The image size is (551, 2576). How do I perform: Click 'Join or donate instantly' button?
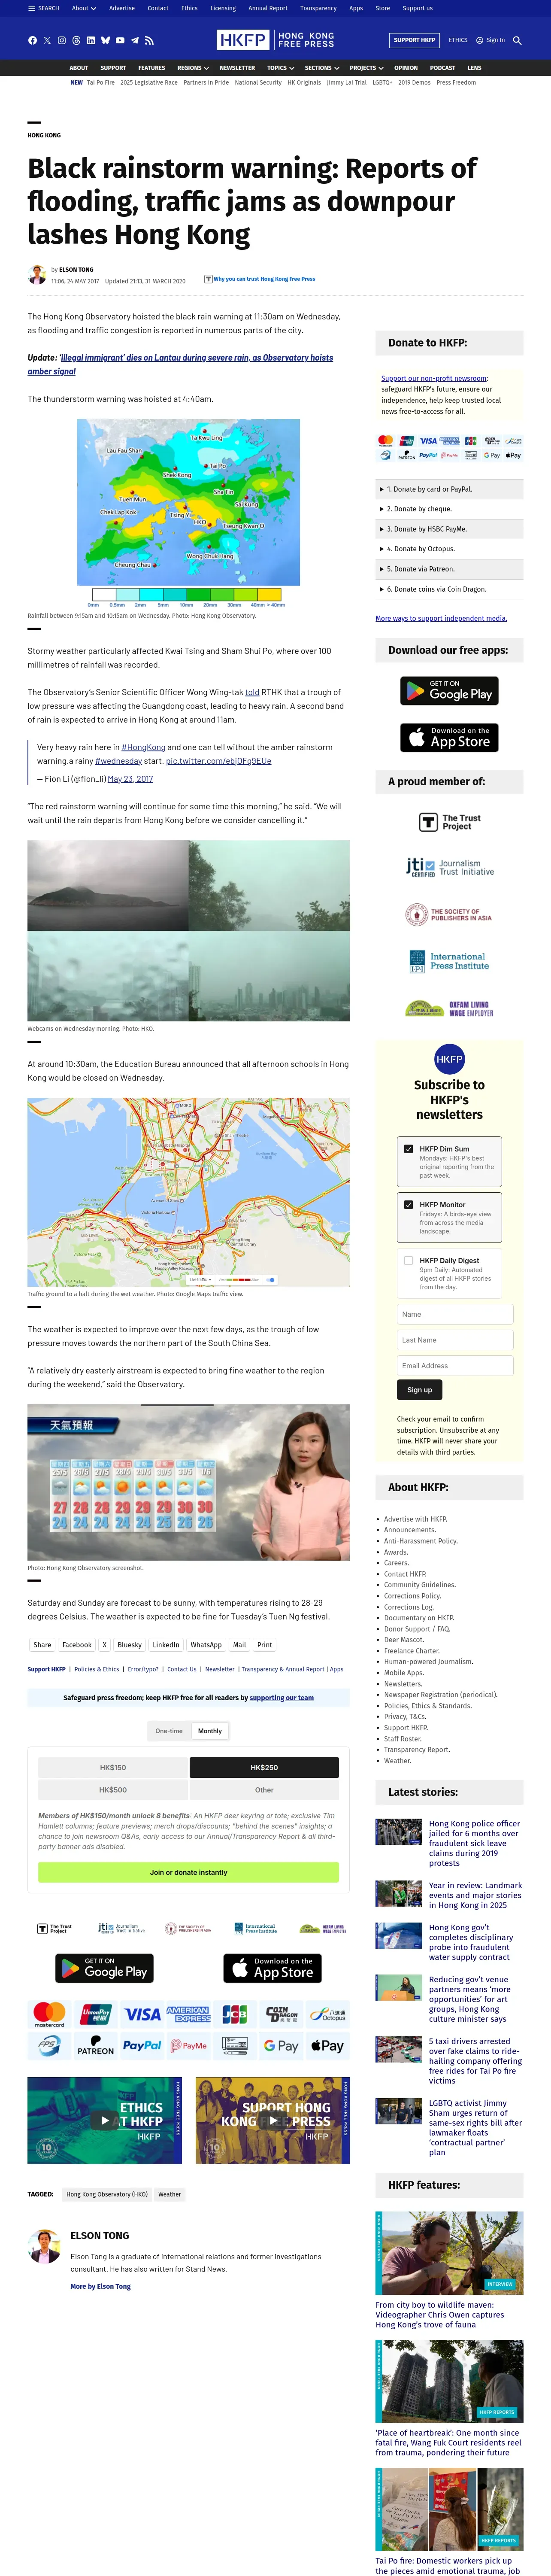pyautogui.click(x=188, y=1872)
